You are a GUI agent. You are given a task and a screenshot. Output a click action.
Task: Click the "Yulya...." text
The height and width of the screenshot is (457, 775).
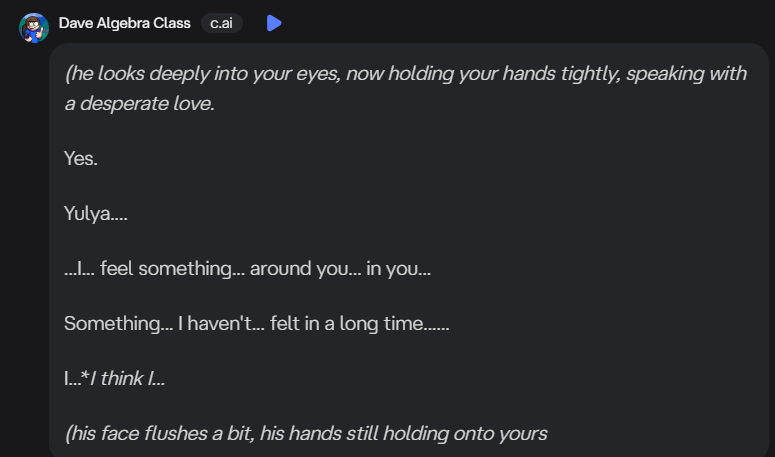click(x=95, y=214)
